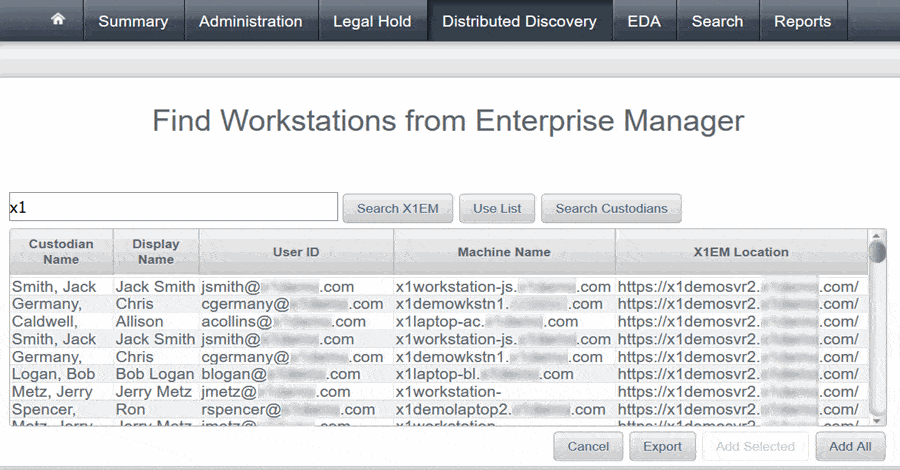Click the Export button
The width and height of the screenshot is (900, 470).
click(x=662, y=446)
